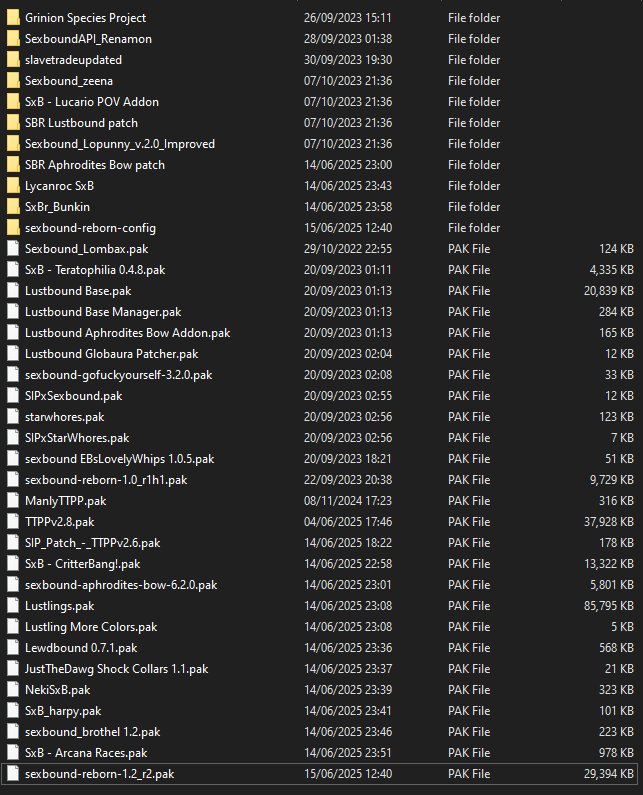Click the file icon next to TTPPv2.8.pak
The height and width of the screenshot is (795, 643).
coord(13,522)
